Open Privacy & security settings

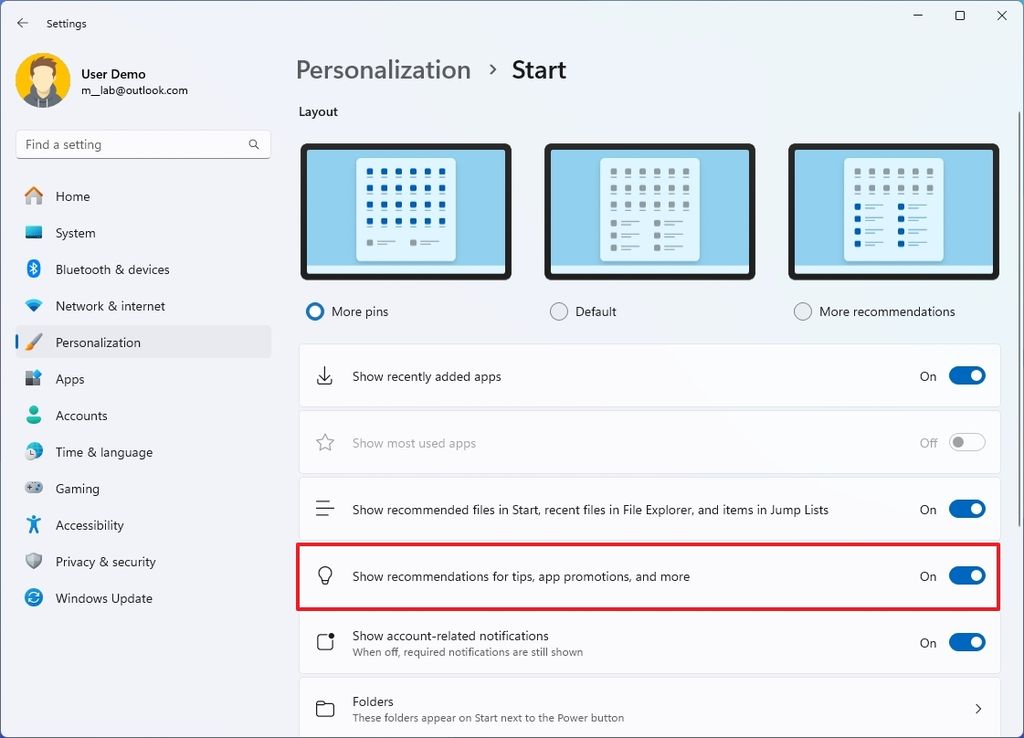(105, 561)
